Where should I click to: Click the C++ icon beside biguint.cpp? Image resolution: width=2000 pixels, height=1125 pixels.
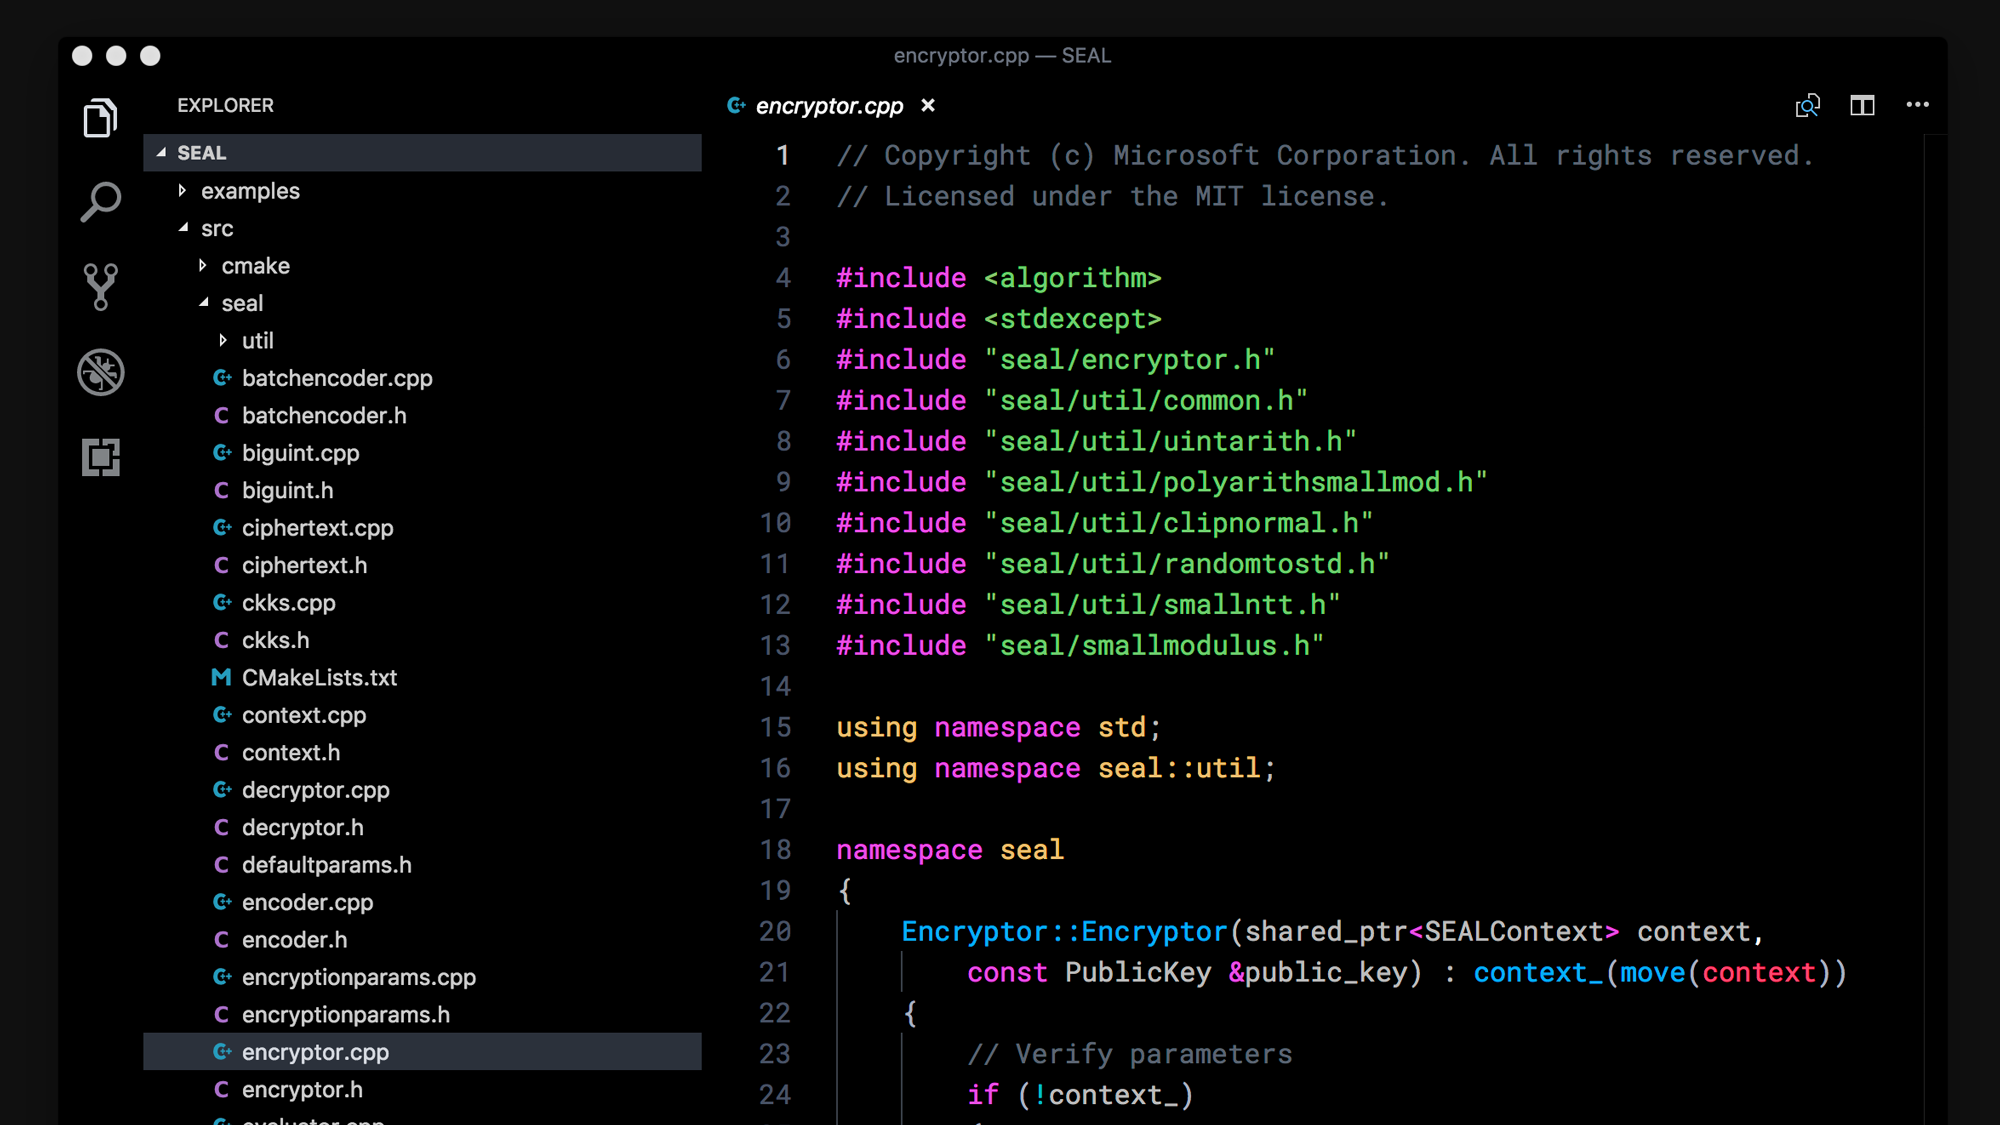[x=222, y=453]
